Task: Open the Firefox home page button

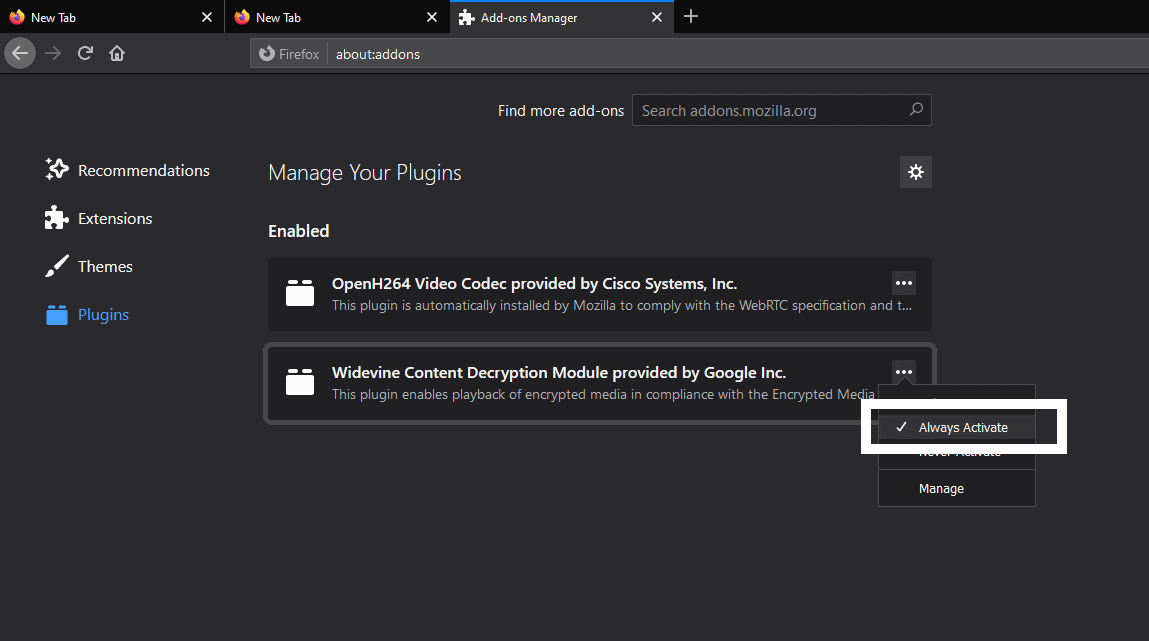Action: [117, 53]
